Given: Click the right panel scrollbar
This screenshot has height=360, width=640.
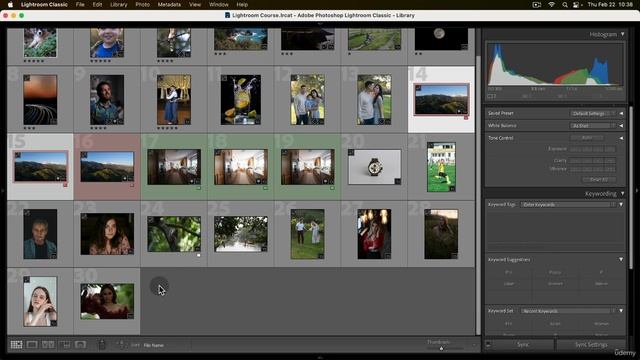Looking at the screenshot, I should (x=631, y=188).
